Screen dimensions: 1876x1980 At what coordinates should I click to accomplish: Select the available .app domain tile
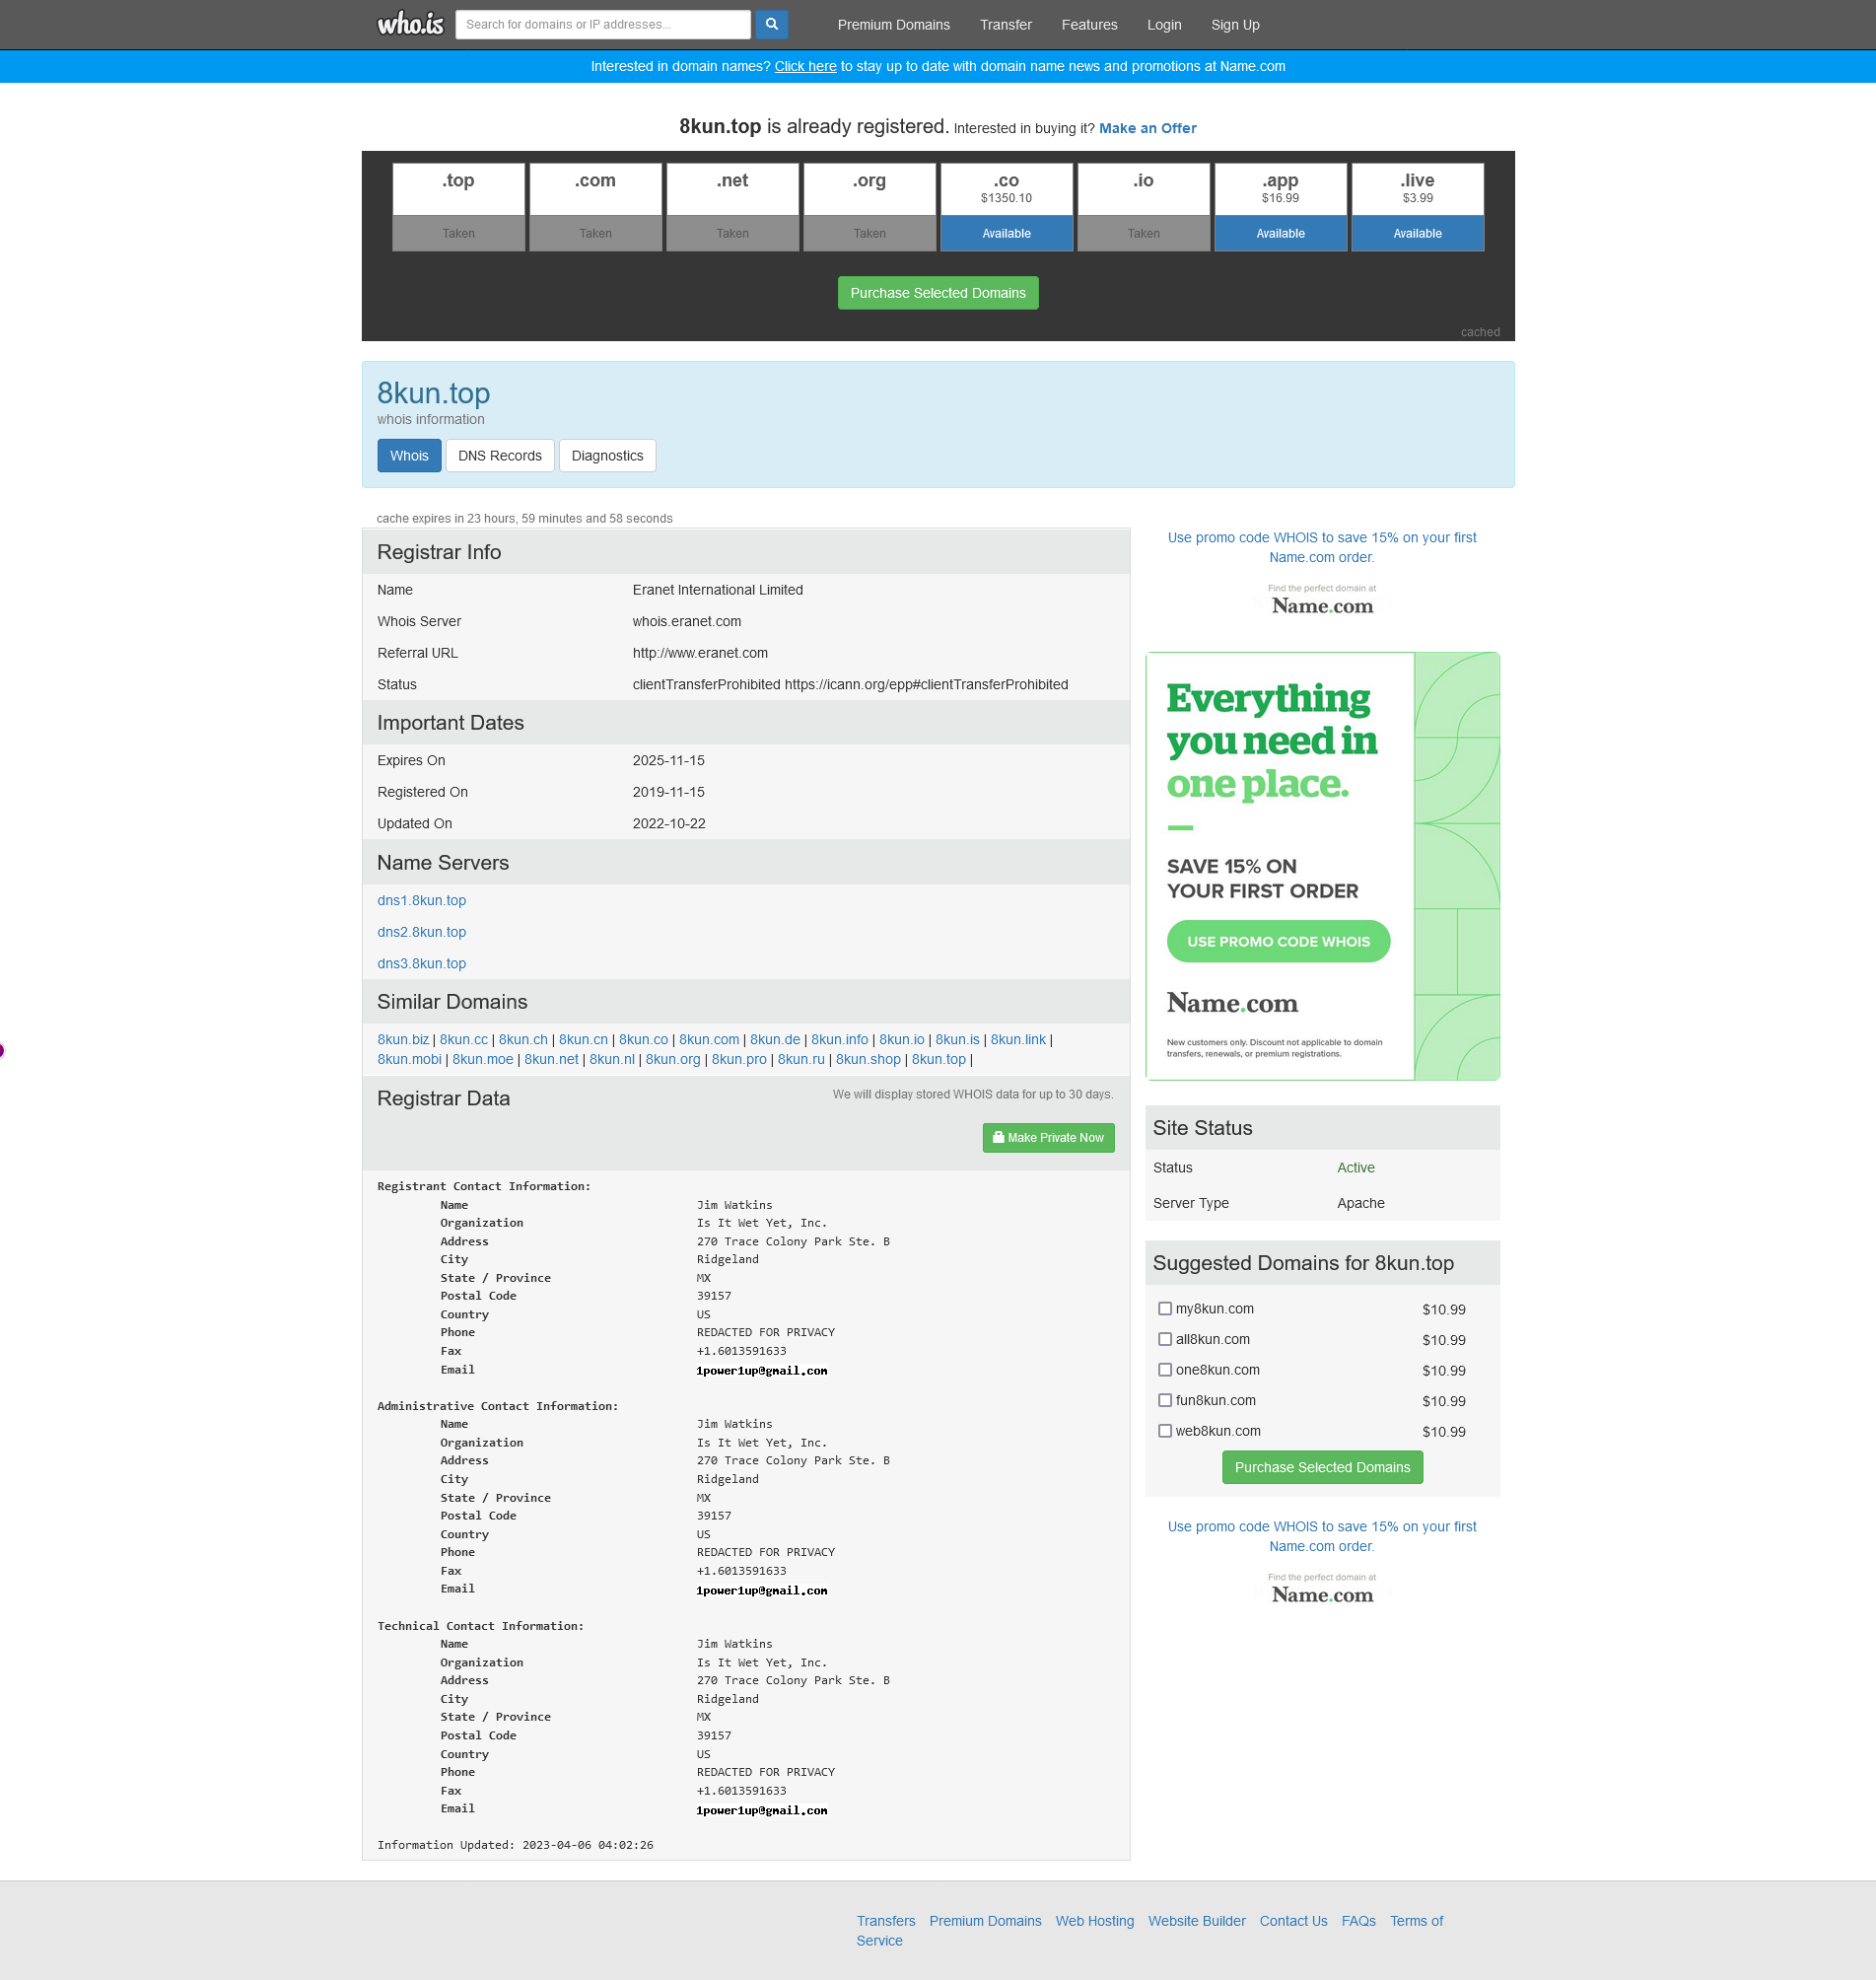tap(1280, 207)
